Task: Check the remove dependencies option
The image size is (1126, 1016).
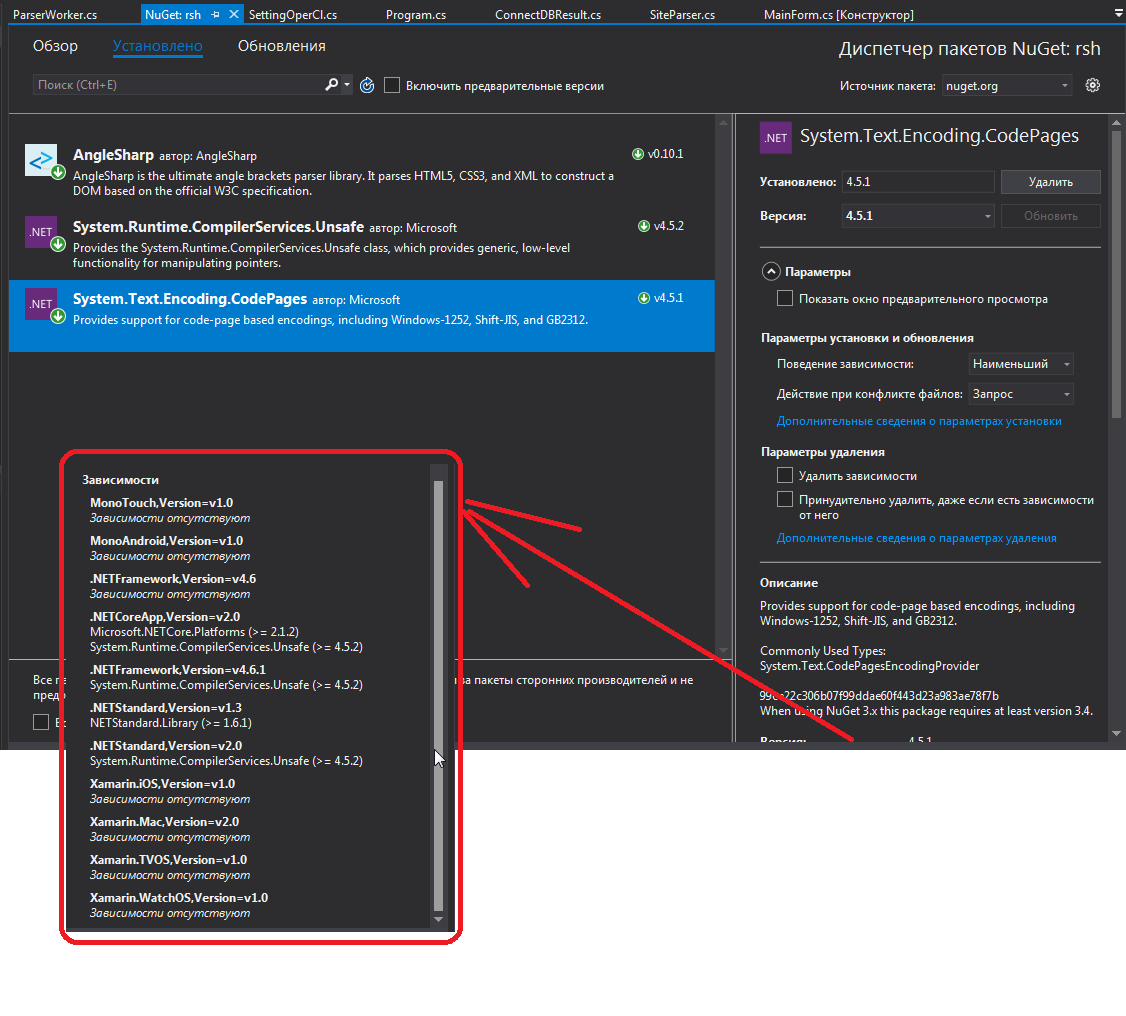Action: pyautogui.click(x=785, y=475)
